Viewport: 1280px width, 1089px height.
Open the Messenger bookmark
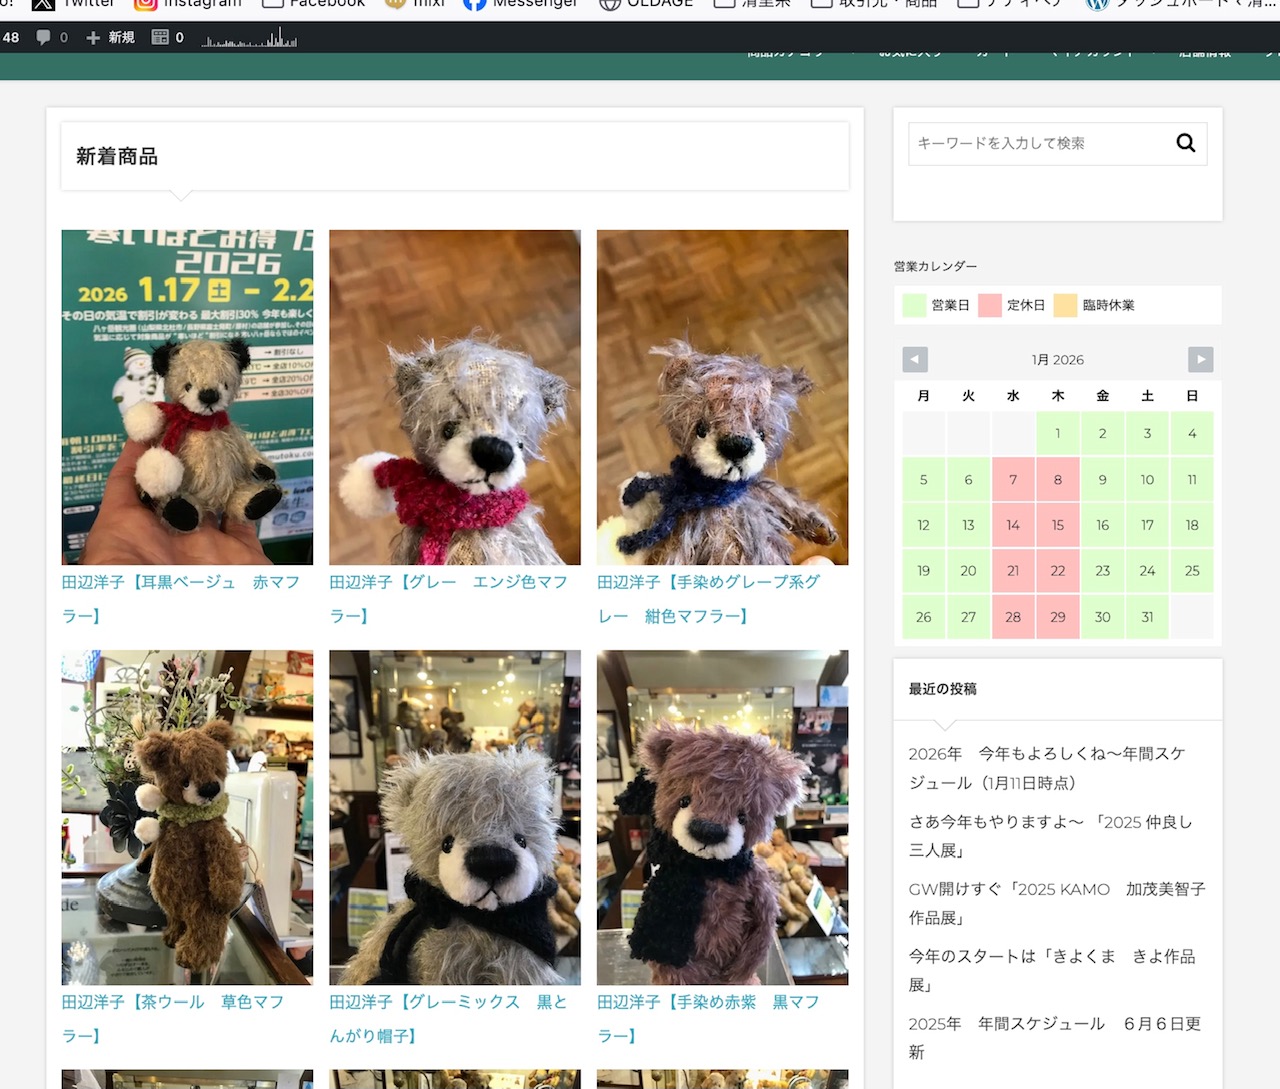pyautogui.click(x=520, y=3)
